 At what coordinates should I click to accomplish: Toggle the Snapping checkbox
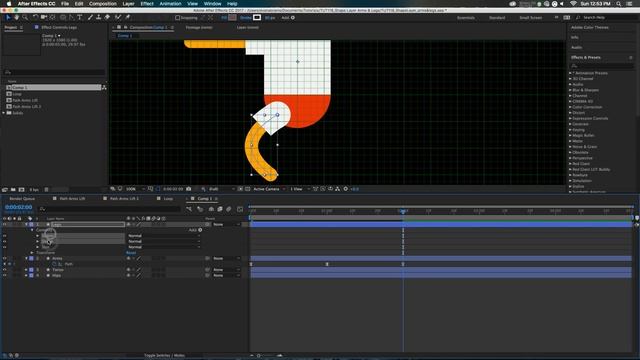pos(177,18)
